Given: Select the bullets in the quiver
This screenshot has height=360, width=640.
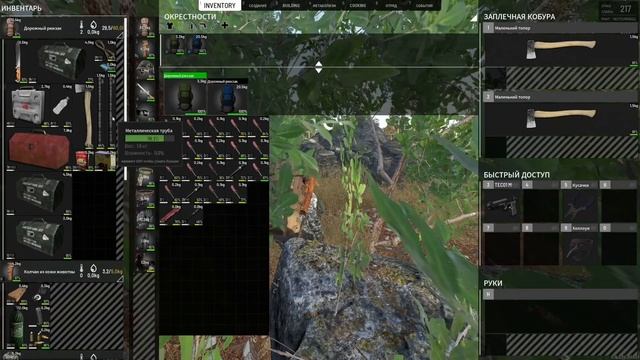Looking at the screenshot, I should tap(39, 338).
